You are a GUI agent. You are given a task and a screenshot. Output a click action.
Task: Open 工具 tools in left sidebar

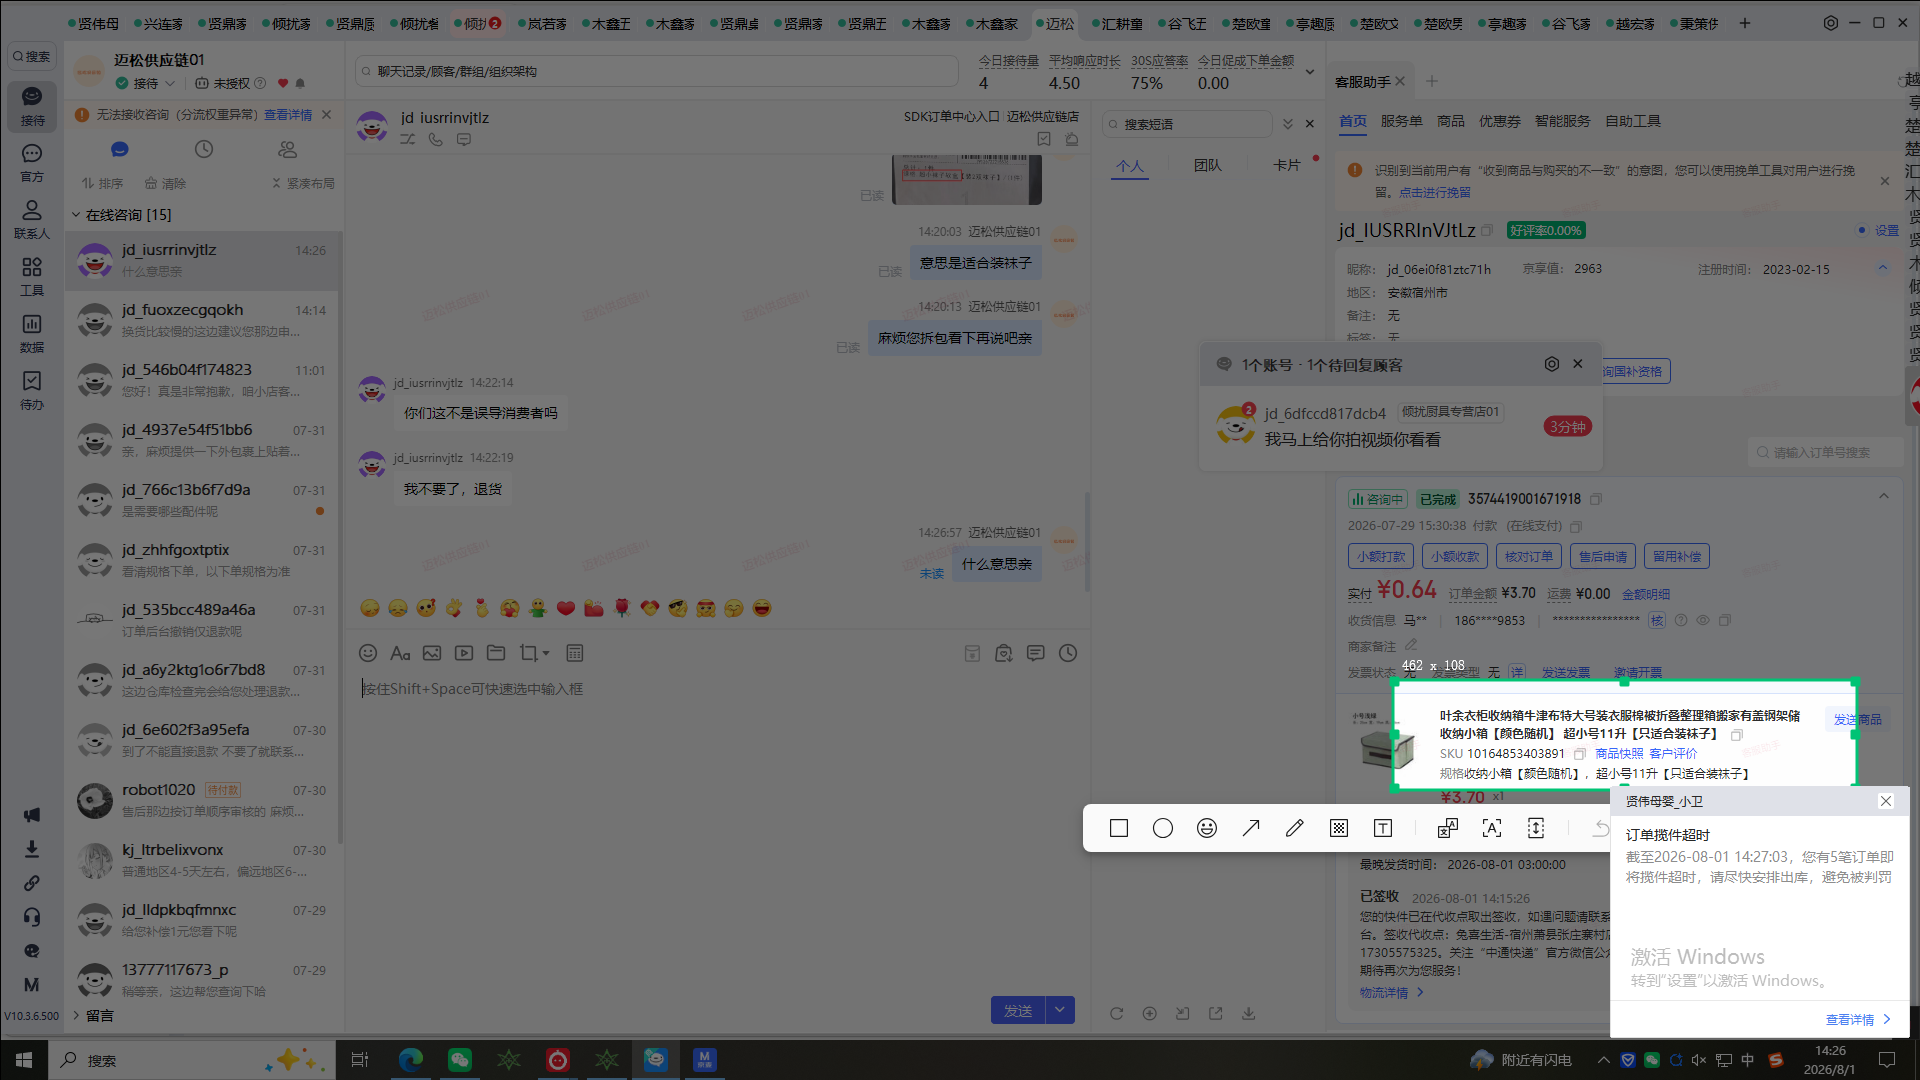pyautogui.click(x=32, y=276)
